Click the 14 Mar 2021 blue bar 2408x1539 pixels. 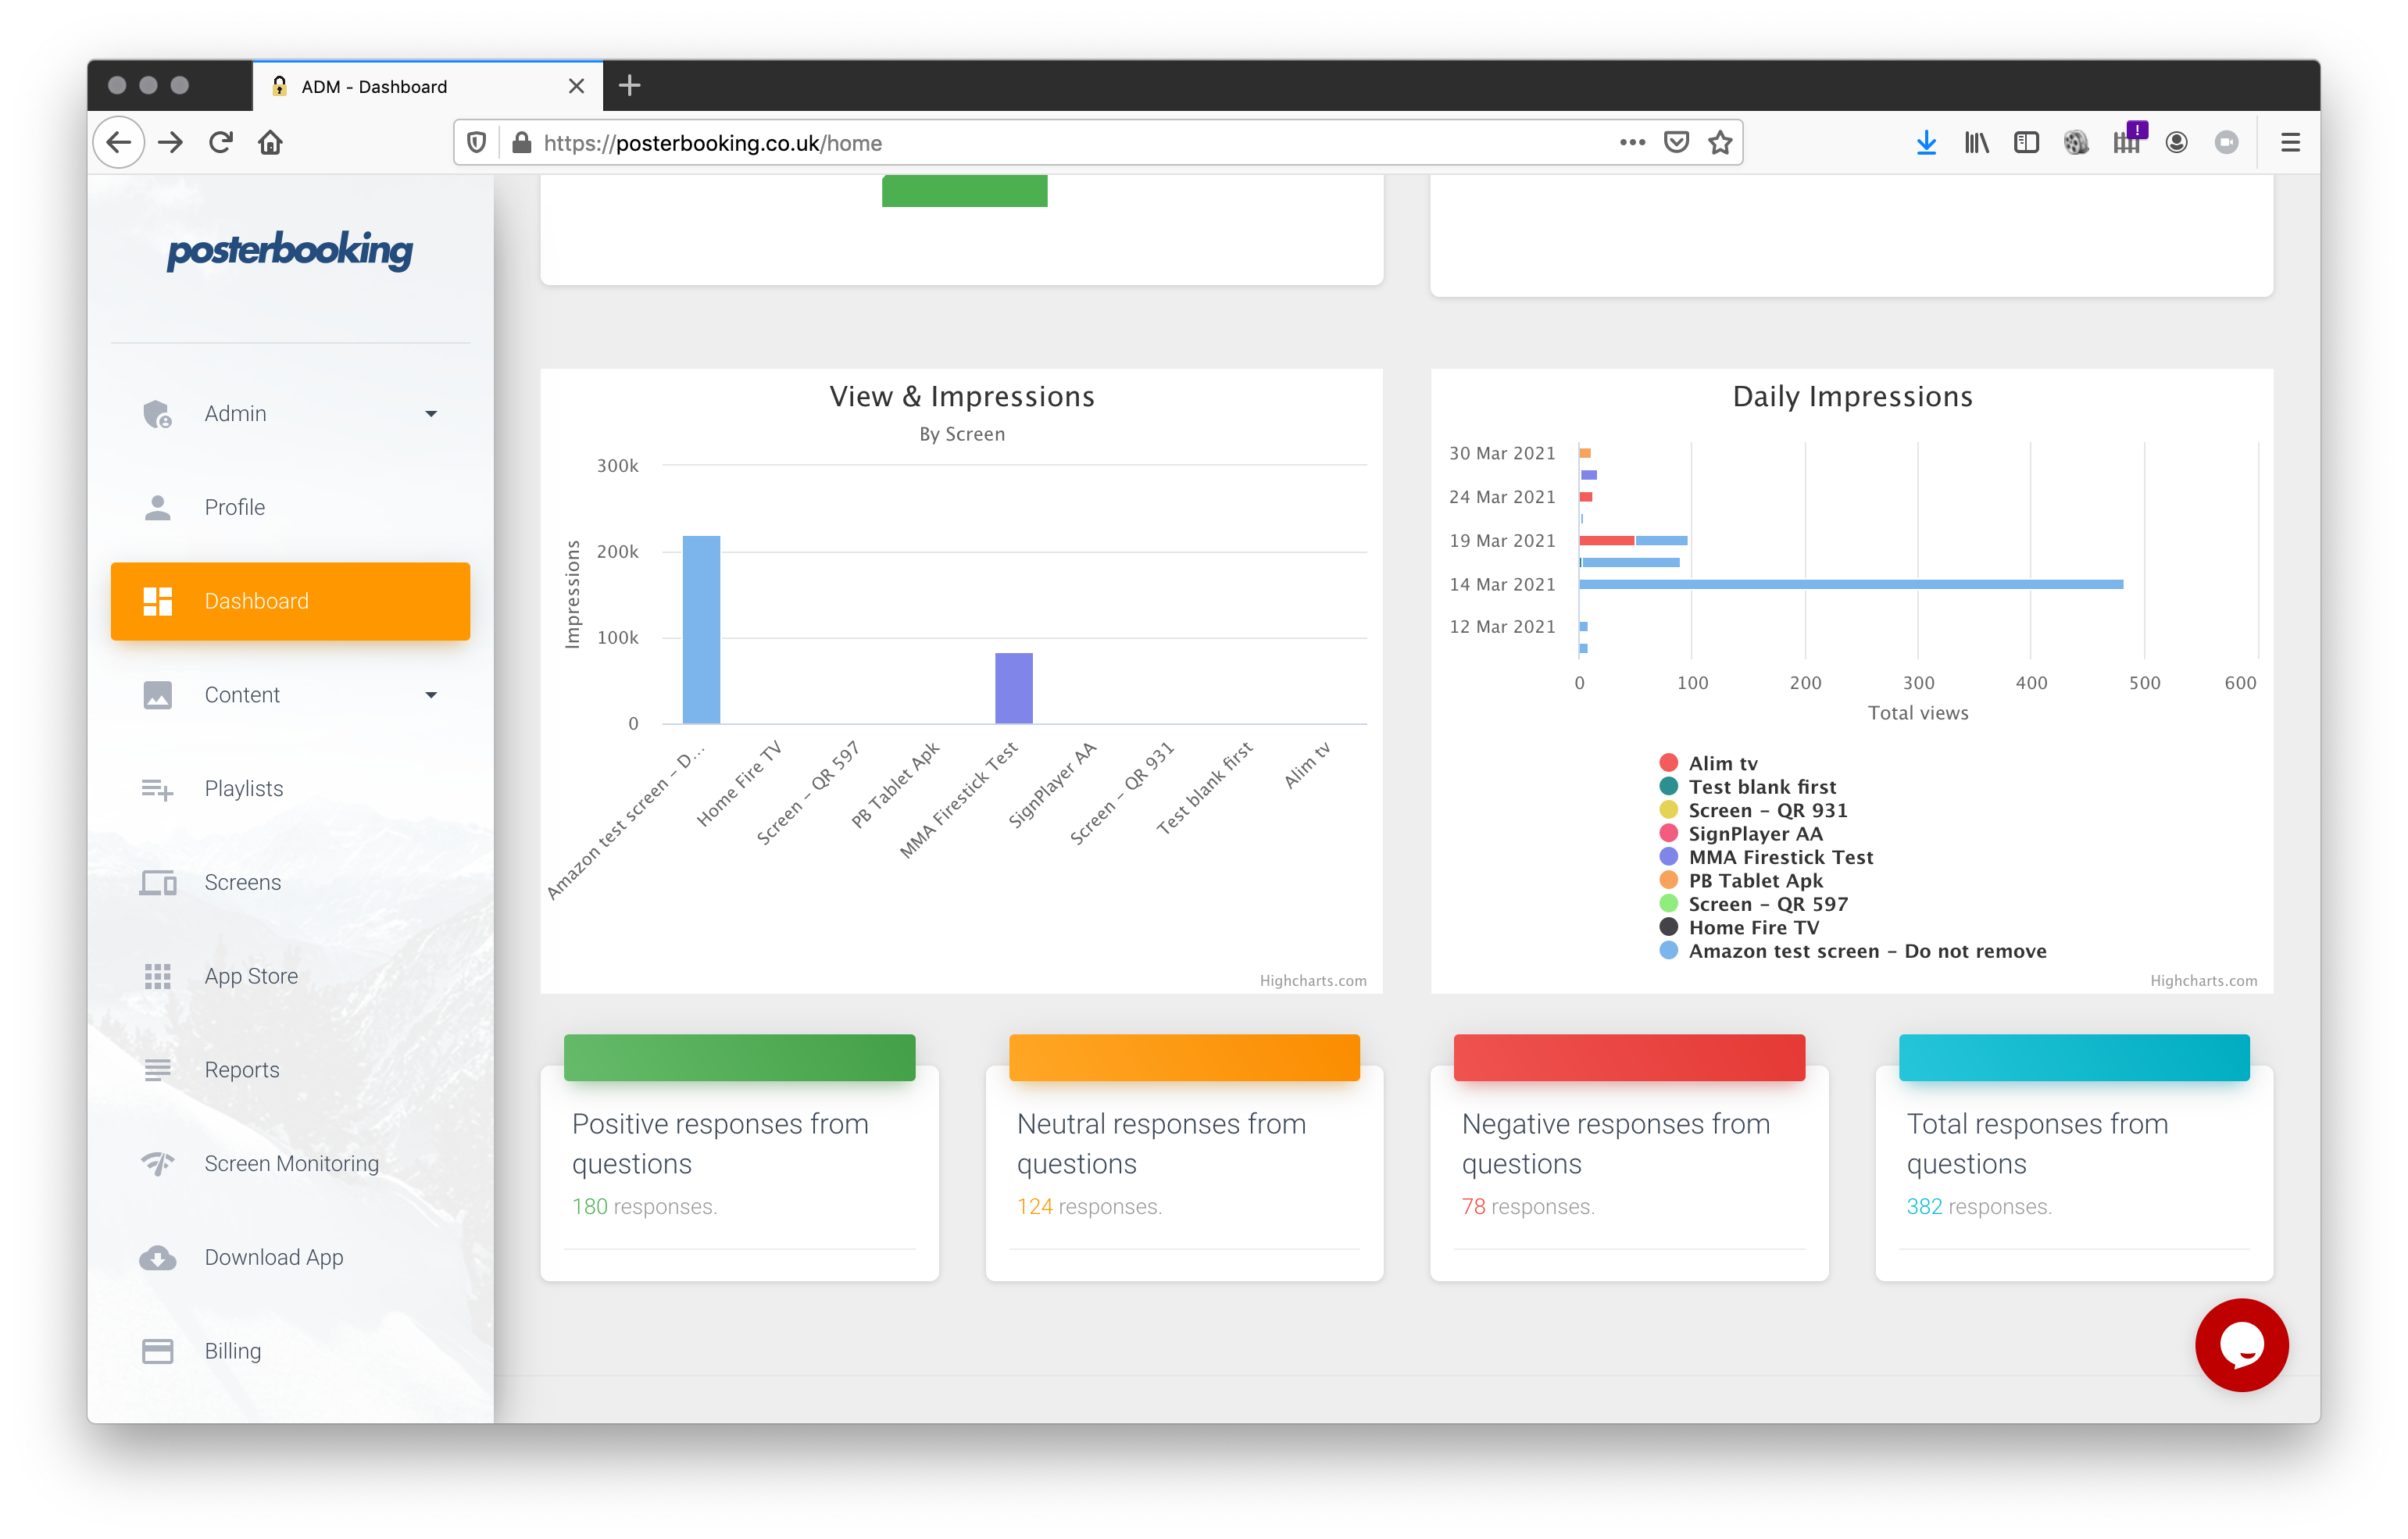pos(1850,584)
